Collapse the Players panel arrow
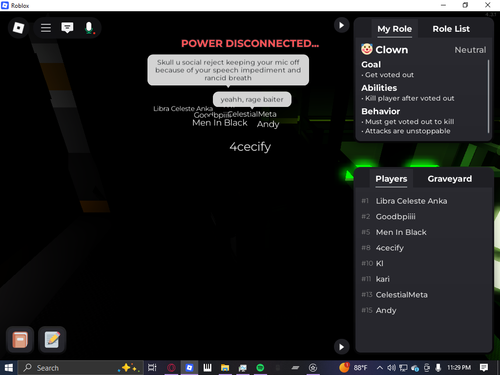The image size is (500, 375). [x=341, y=347]
